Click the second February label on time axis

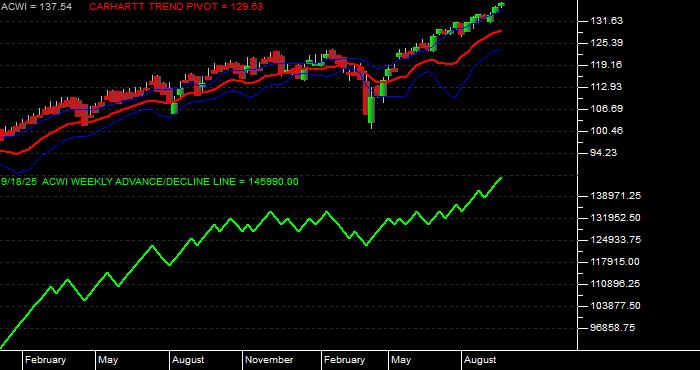click(344, 360)
